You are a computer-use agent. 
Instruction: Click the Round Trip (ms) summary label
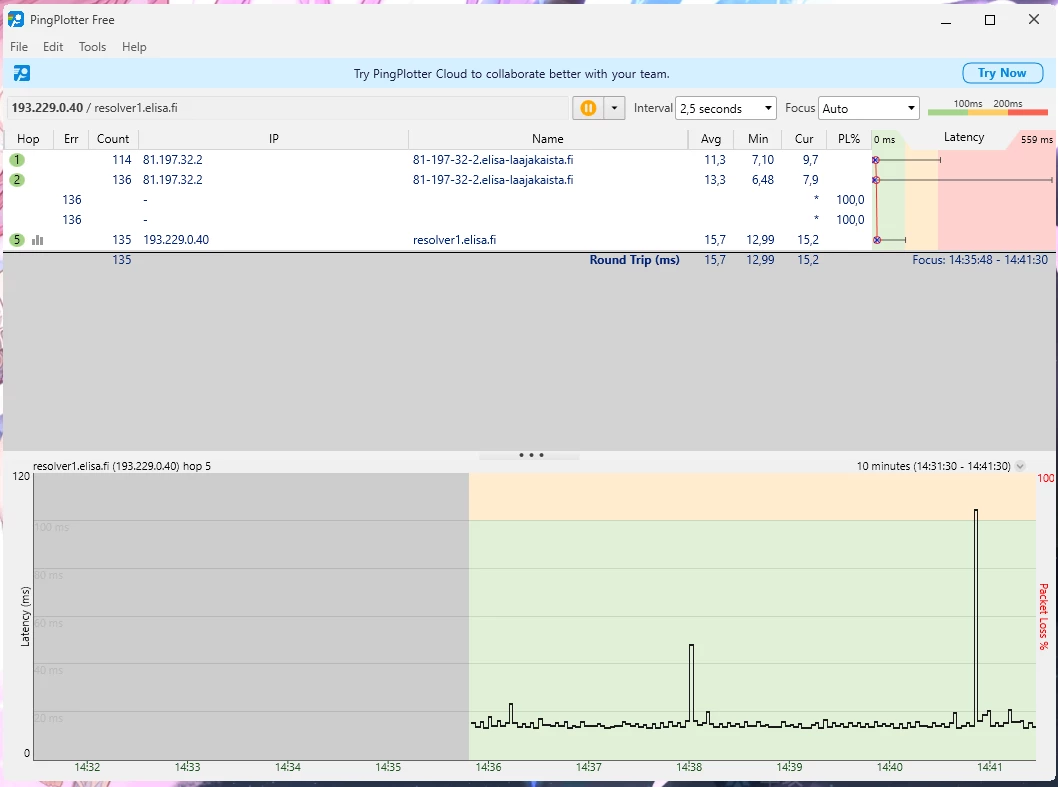(634, 260)
